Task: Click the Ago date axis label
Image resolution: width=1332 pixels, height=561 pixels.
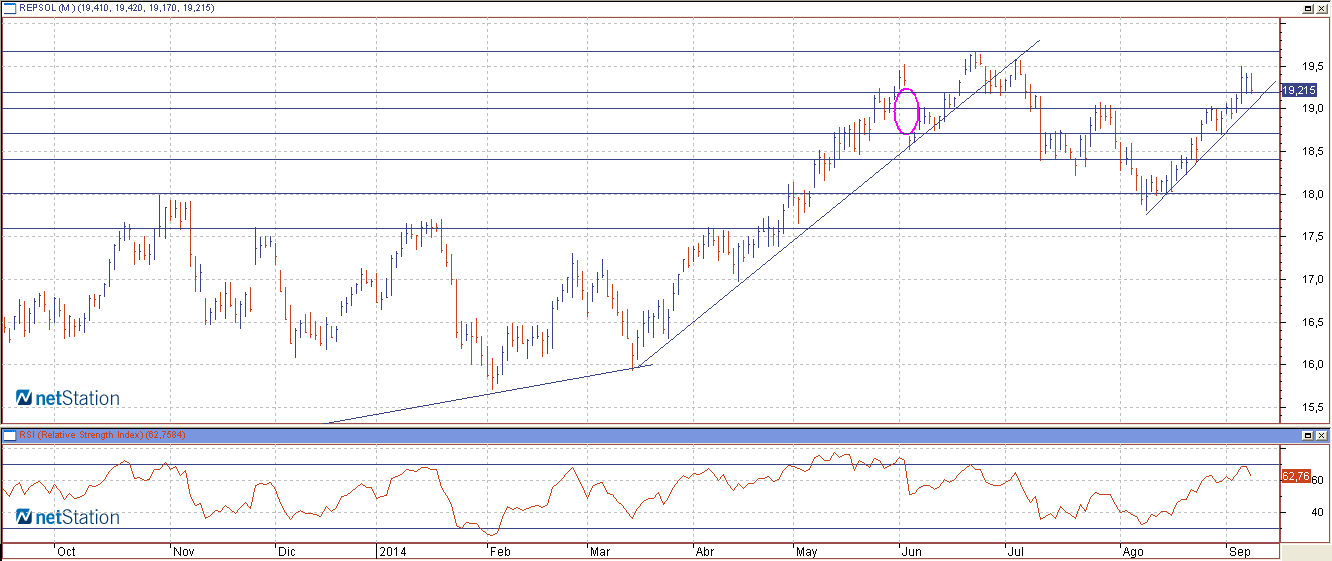Action: click(x=1132, y=551)
